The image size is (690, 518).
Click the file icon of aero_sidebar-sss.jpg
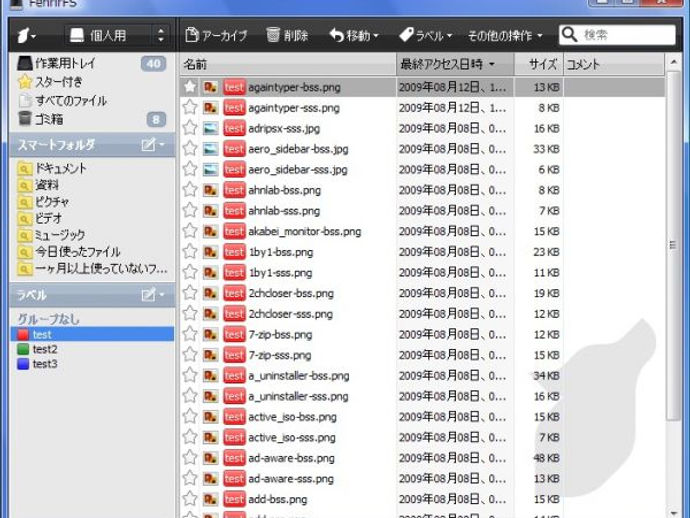click(x=211, y=169)
